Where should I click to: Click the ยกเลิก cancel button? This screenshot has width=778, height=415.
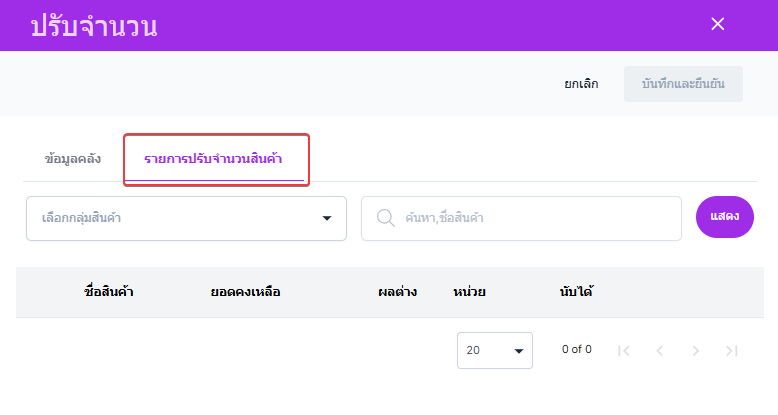(x=581, y=84)
